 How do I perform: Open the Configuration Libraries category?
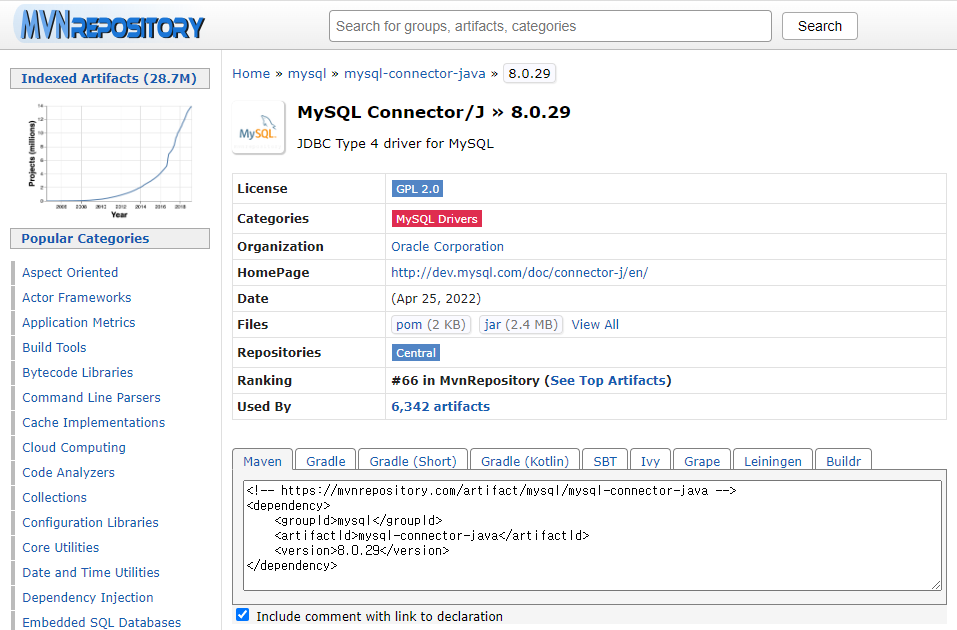coord(90,523)
